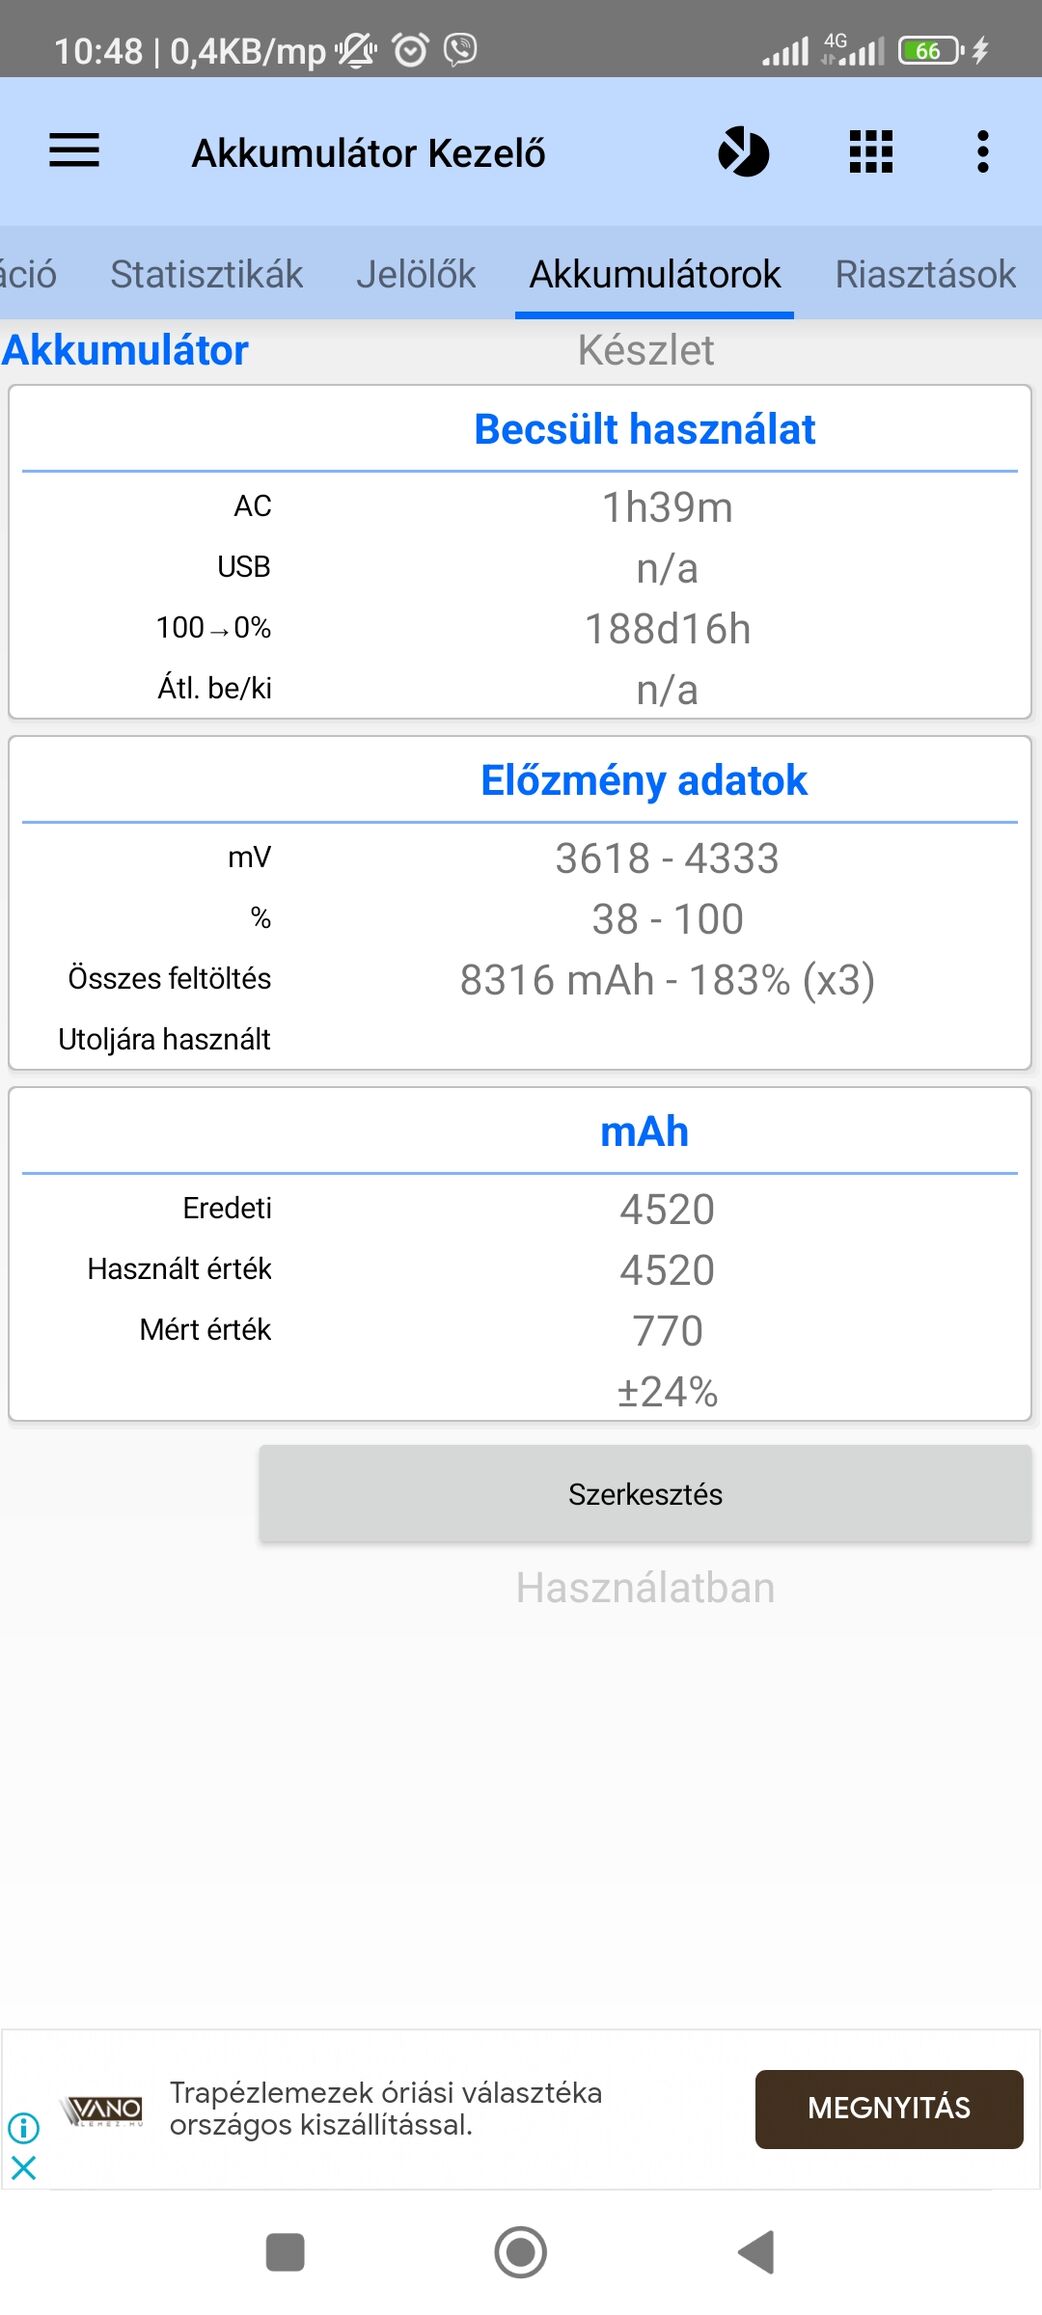
Task: Switch to the Riasztások tab
Action: point(925,274)
